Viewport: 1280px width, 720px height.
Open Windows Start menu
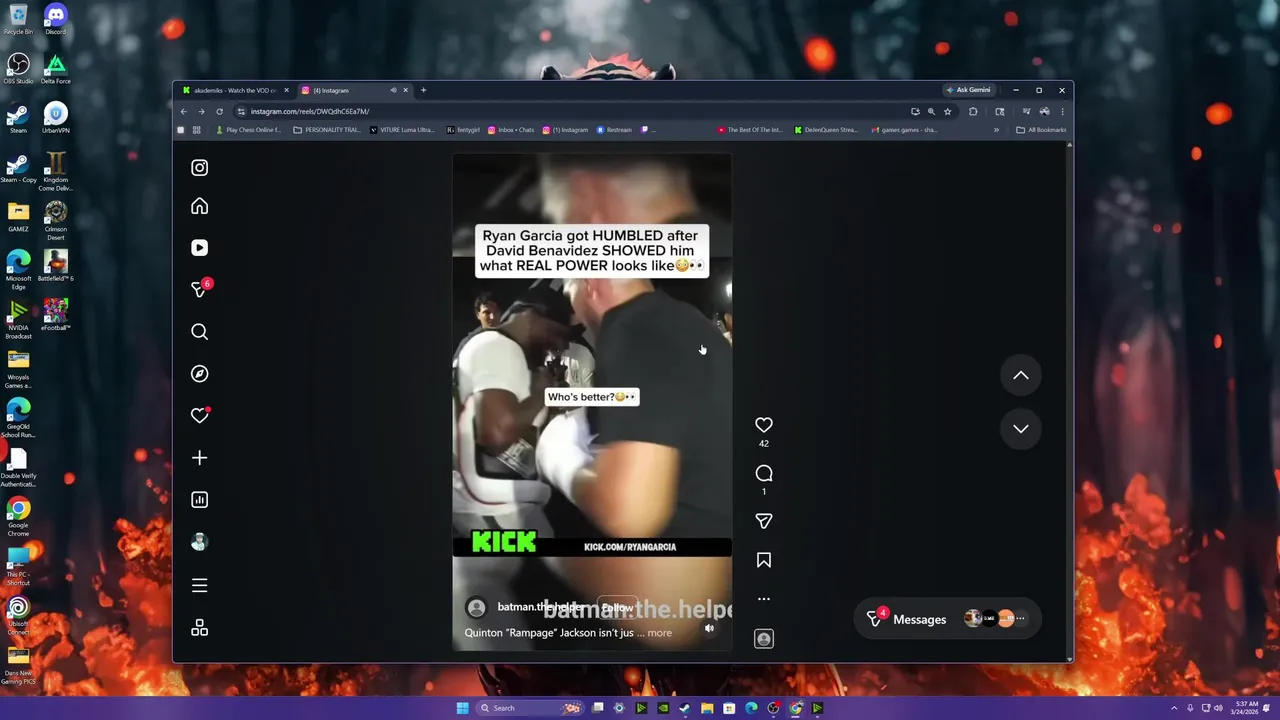[x=462, y=708]
